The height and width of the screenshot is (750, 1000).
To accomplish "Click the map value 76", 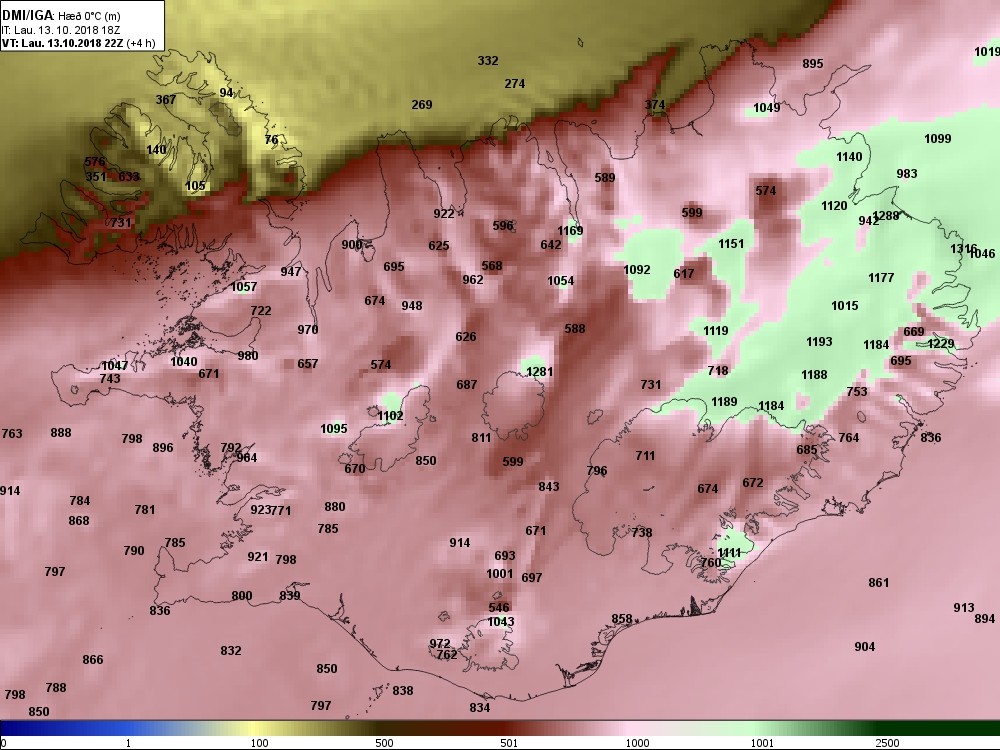I will coord(271,140).
